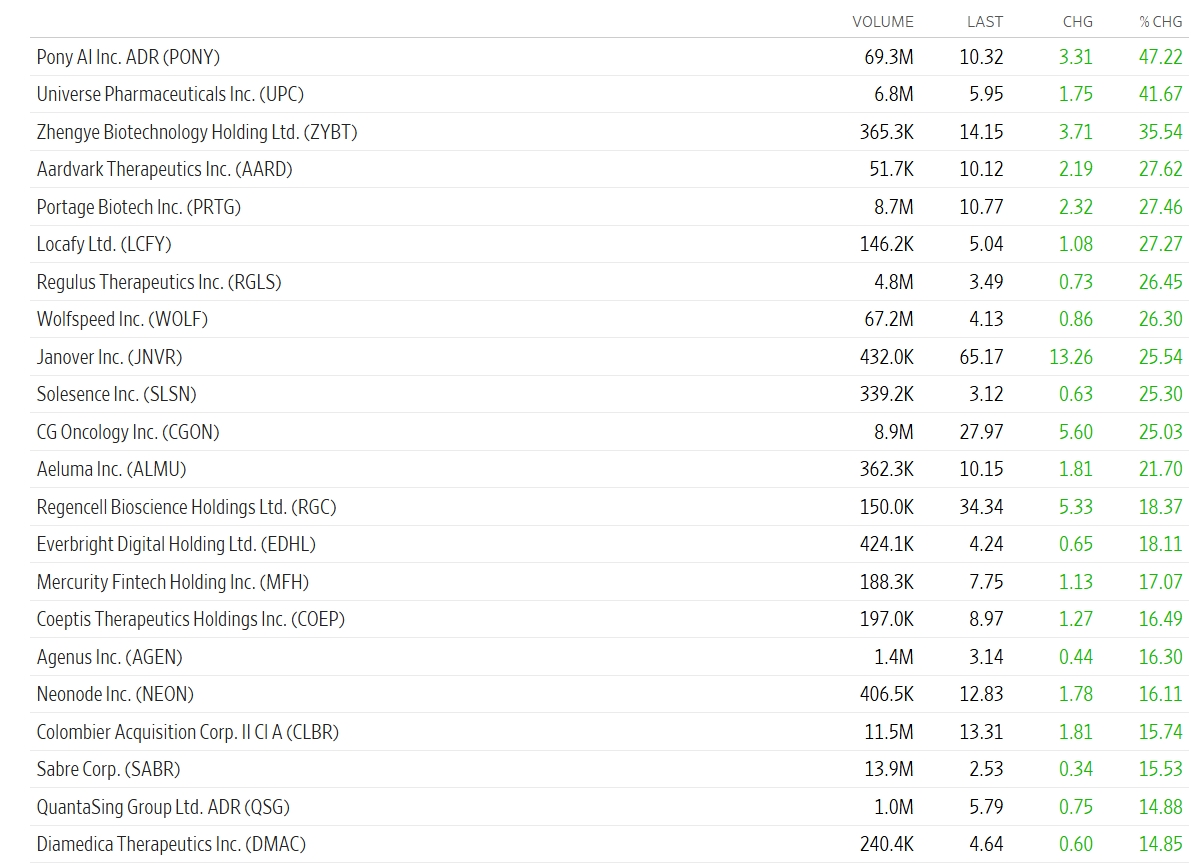
Task: Open Everbright Digital Holding Ltd. (EDHL)
Action: pos(176,545)
